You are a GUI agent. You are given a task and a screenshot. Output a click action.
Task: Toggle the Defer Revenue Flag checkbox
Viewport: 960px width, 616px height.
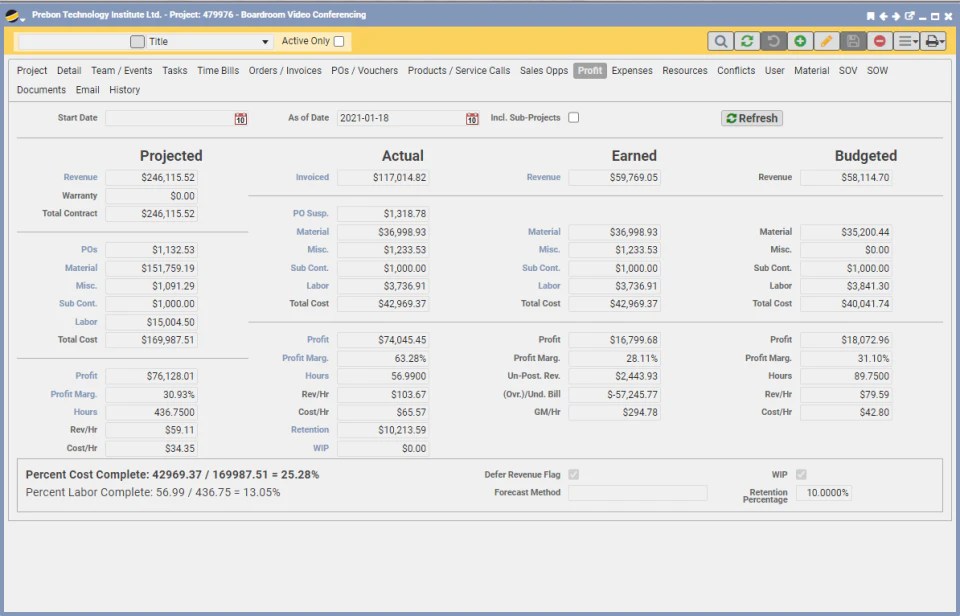click(x=574, y=474)
